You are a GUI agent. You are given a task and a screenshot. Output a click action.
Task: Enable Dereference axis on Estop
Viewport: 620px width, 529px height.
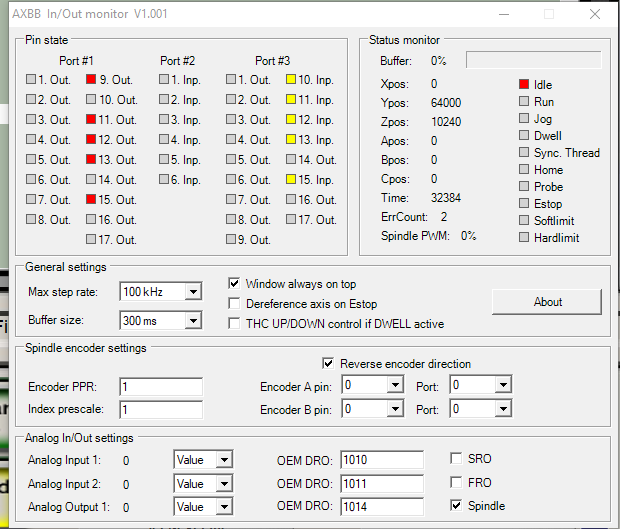234,304
